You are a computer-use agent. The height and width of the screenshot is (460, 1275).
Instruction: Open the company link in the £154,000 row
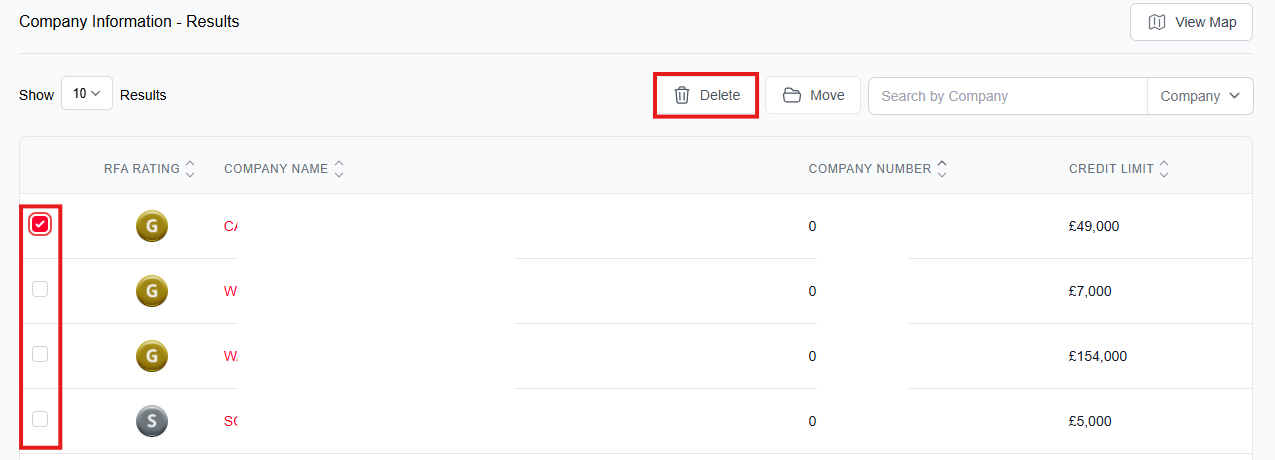[231, 356]
